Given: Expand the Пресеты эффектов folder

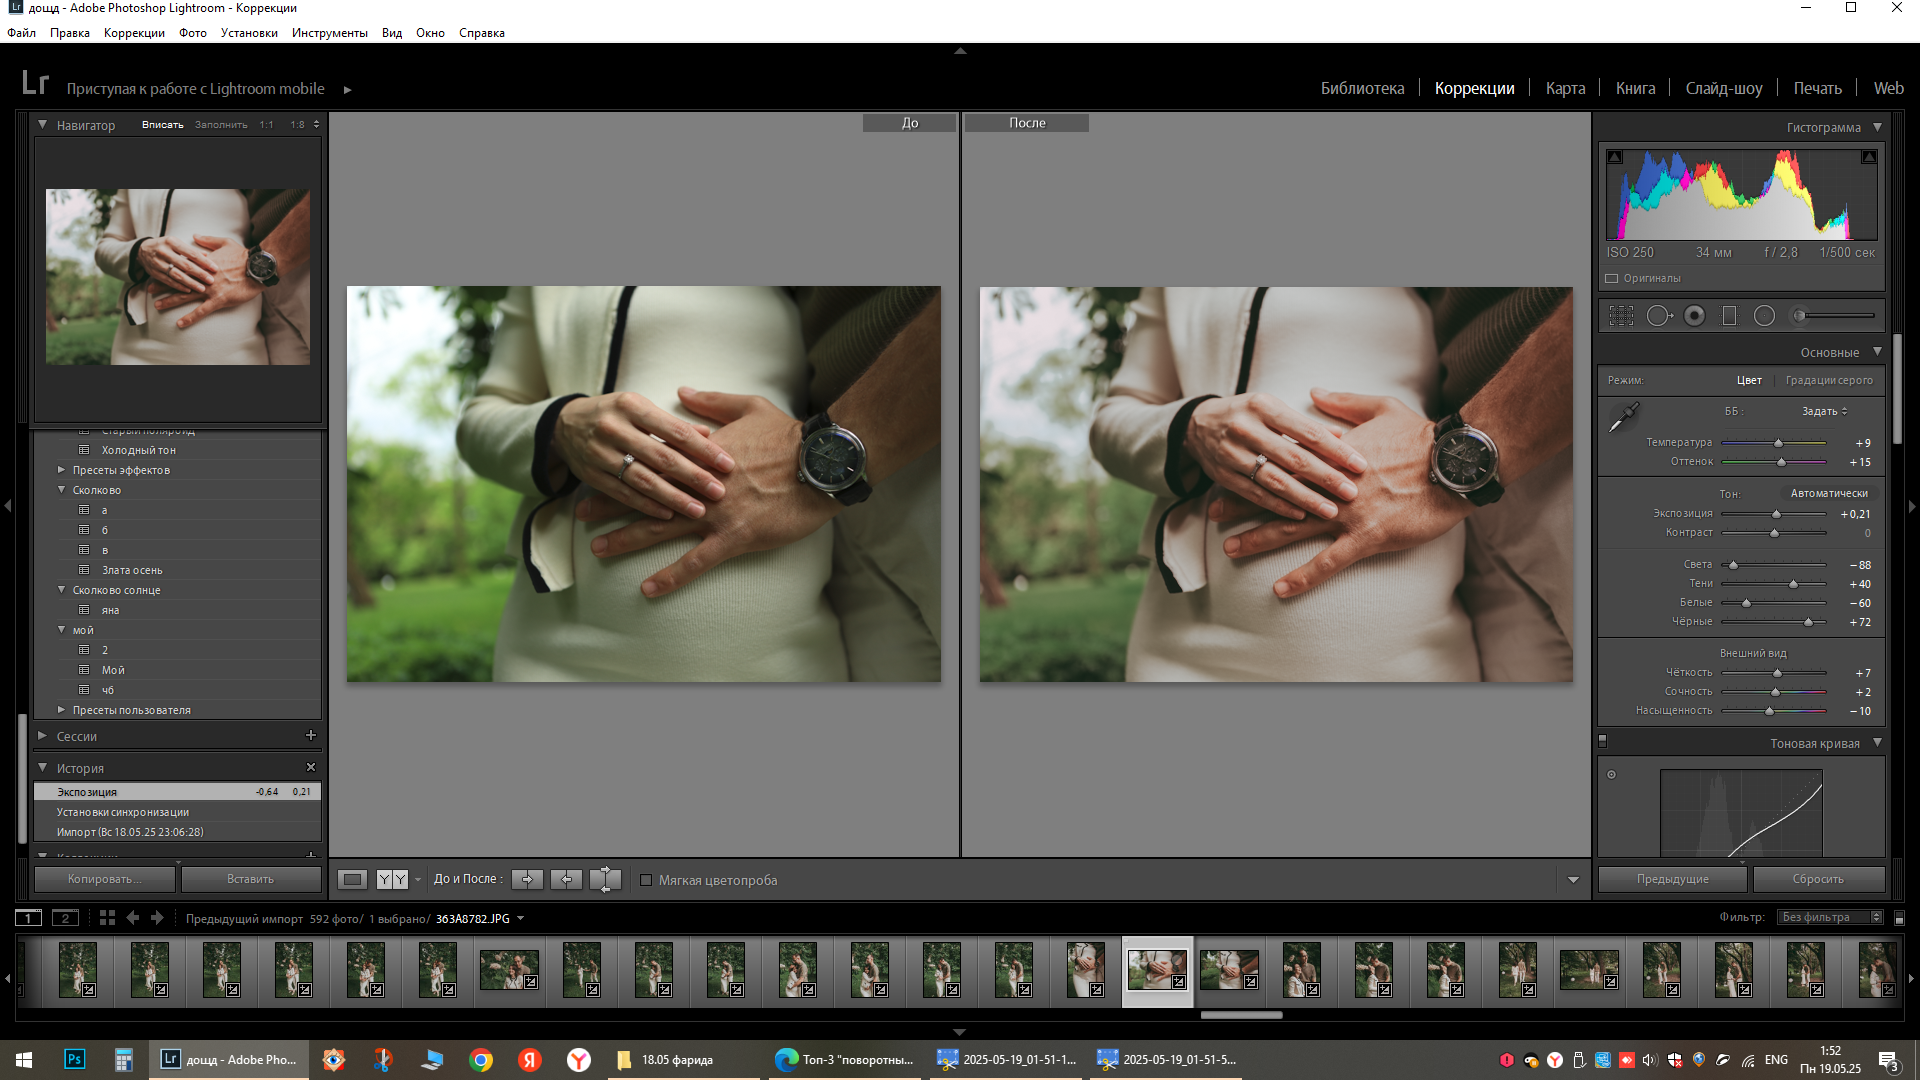Looking at the screenshot, I should point(61,470).
